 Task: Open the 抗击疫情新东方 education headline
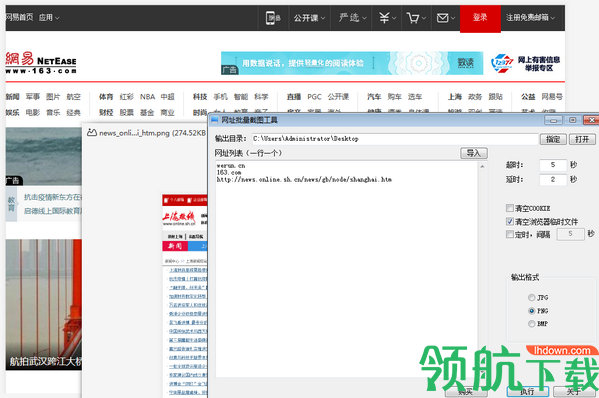(53, 197)
